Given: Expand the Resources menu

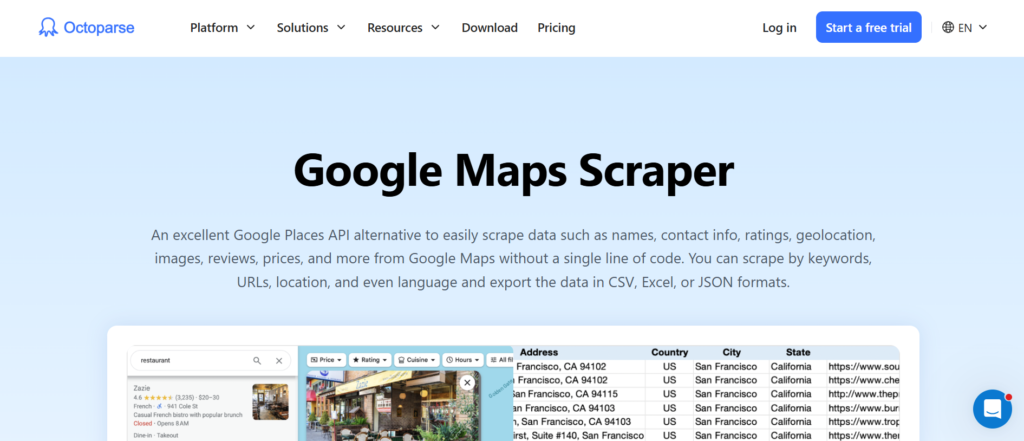Looking at the screenshot, I should [404, 27].
